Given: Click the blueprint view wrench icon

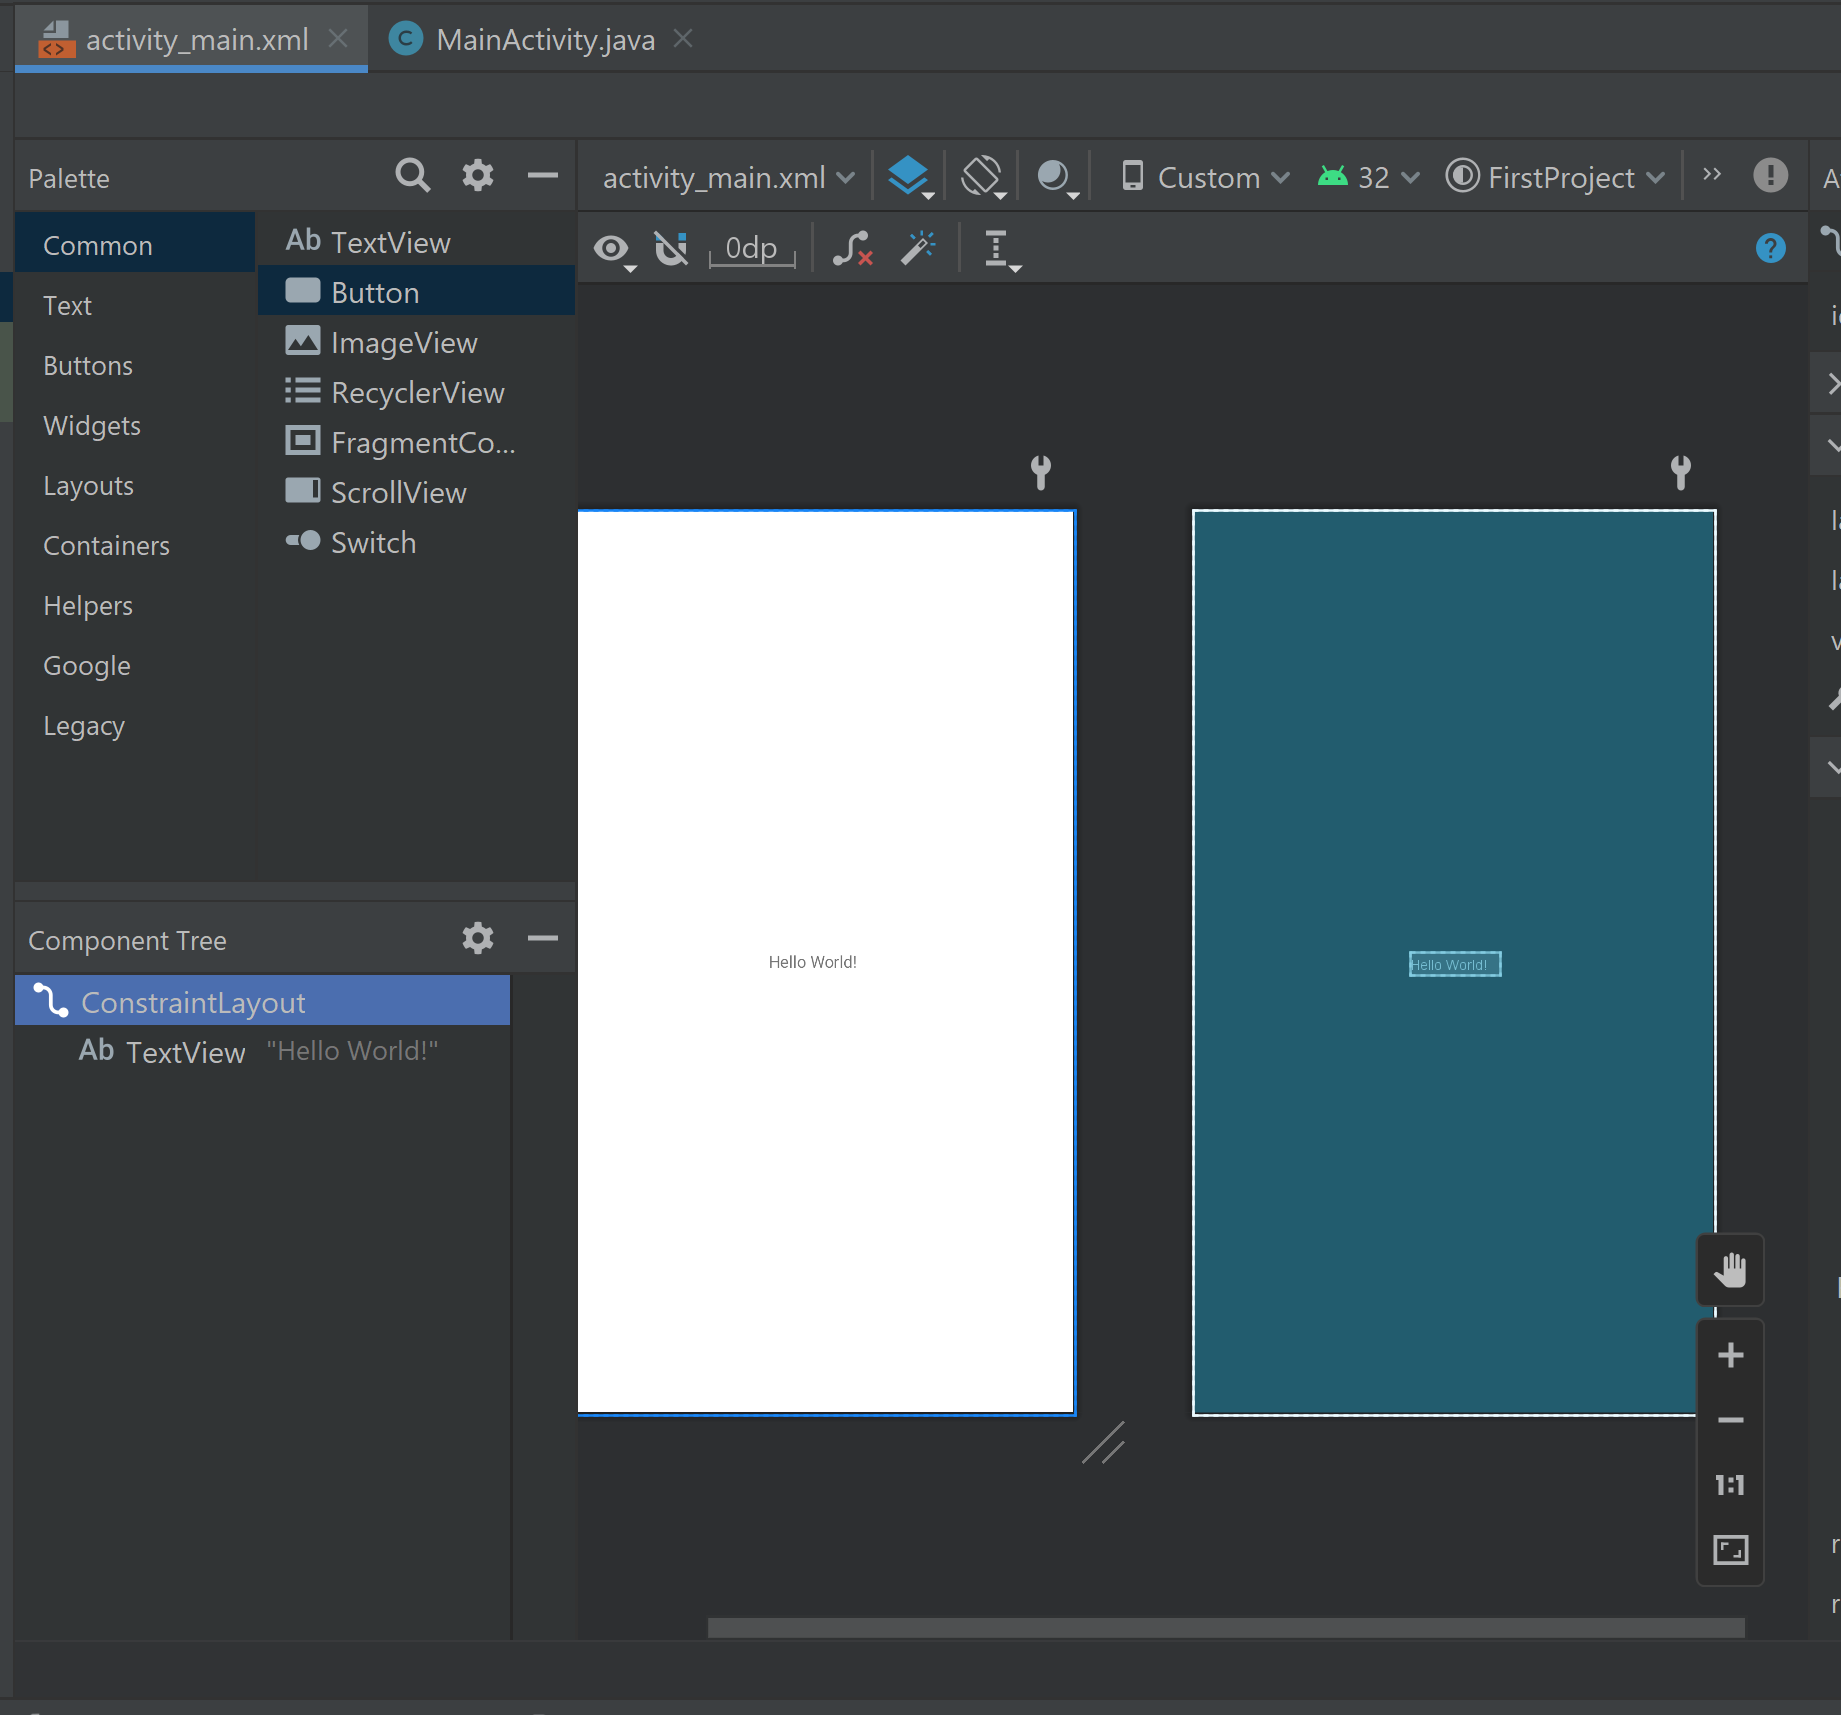Looking at the screenshot, I should (x=1681, y=472).
